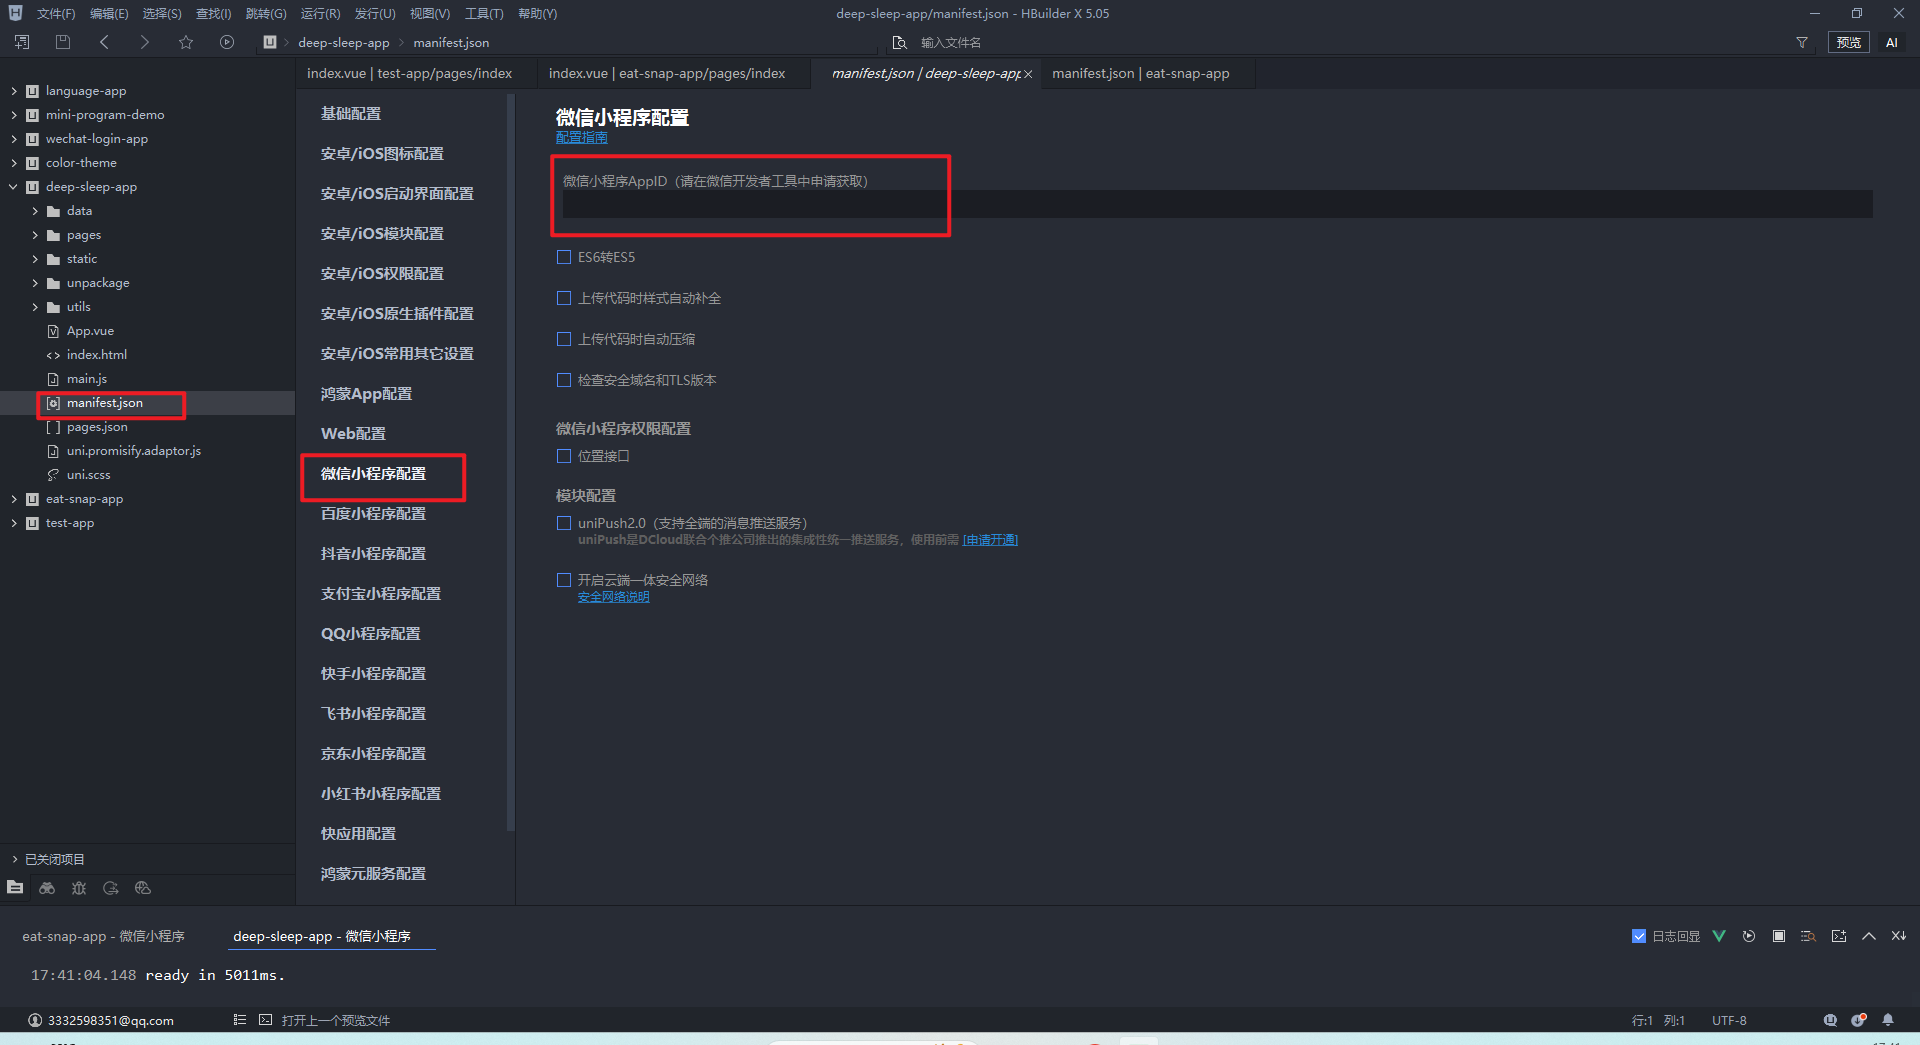Open the sync panel icon at sidebar bottom

111,888
